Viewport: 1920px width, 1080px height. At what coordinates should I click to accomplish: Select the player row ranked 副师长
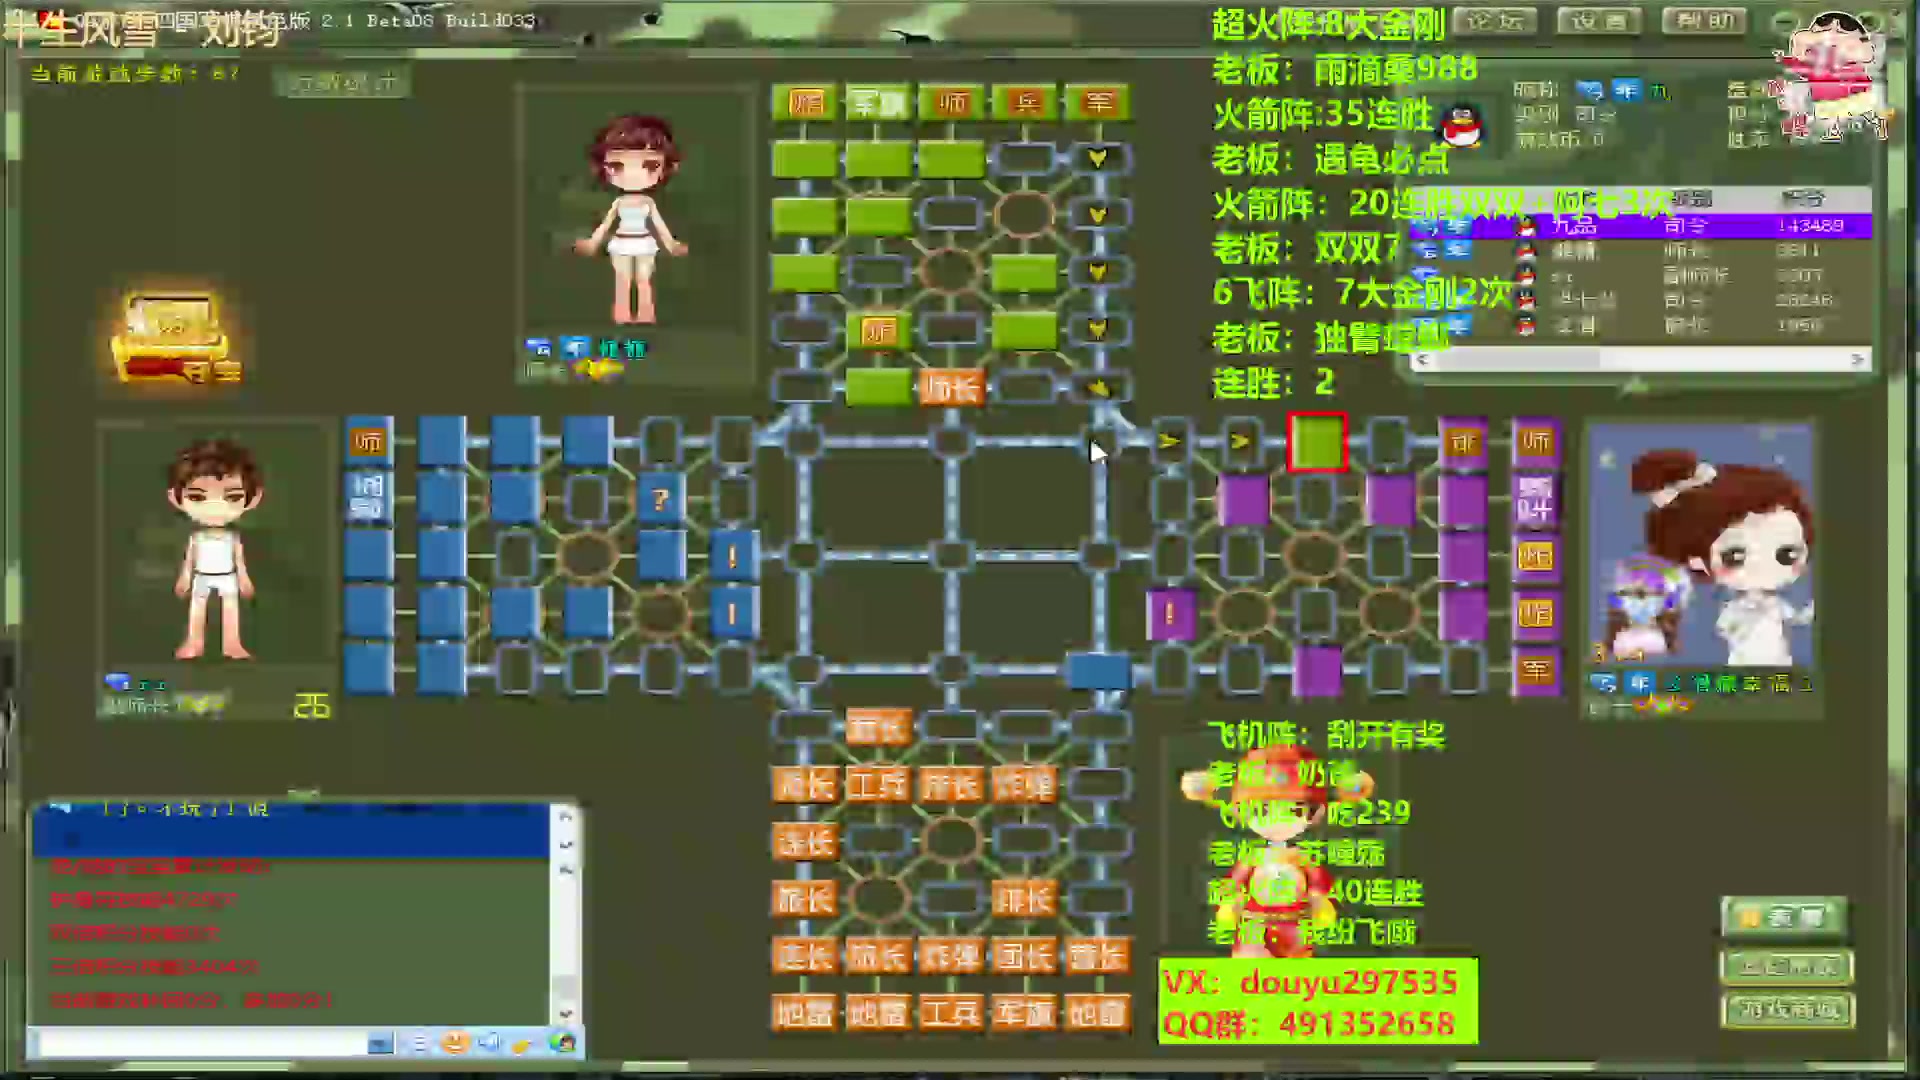[1640, 275]
